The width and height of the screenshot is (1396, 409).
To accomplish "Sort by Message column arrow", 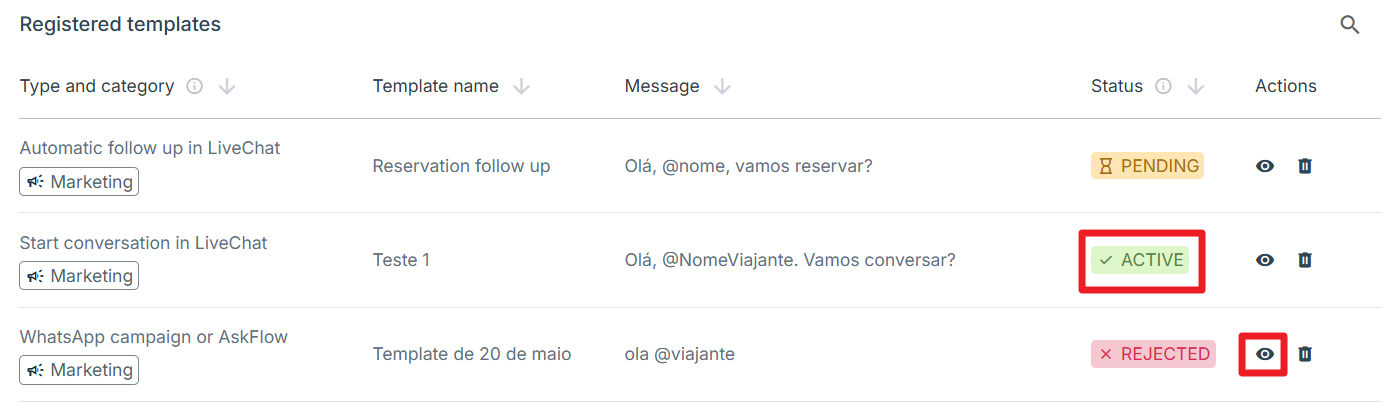I will pyautogui.click(x=722, y=87).
